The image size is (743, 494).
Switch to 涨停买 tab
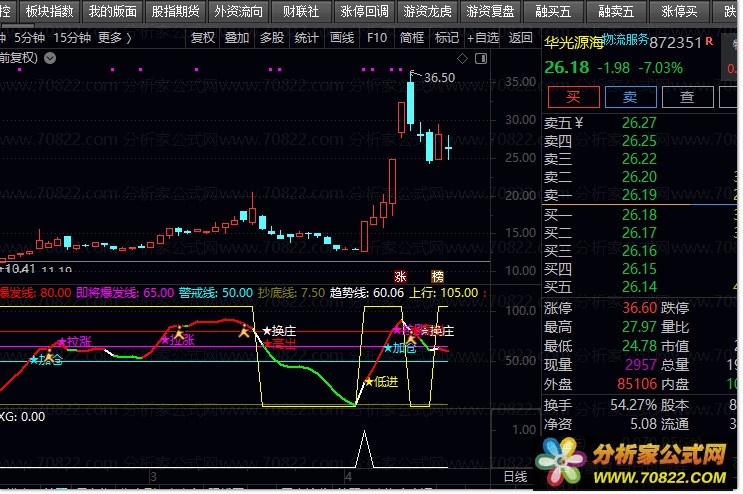[679, 11]
